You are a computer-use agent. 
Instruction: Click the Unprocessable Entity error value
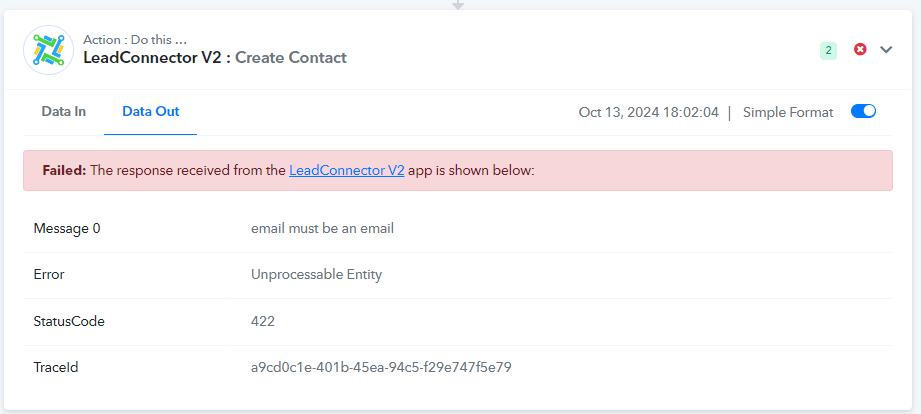click(317, 275)
